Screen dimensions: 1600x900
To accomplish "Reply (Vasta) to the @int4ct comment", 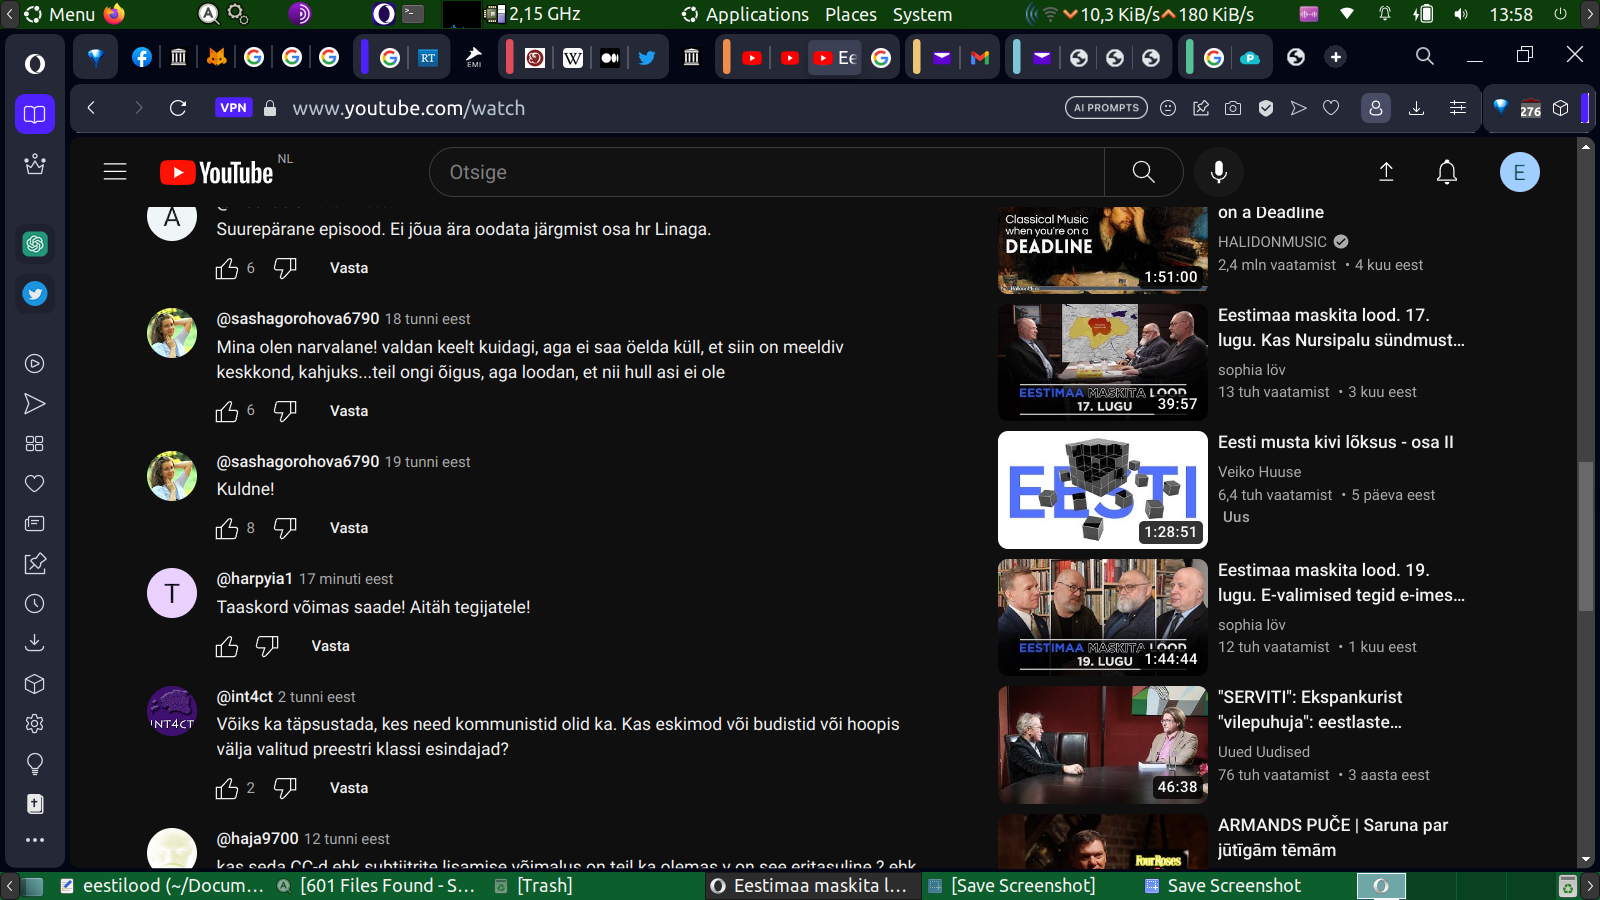I will click(349, 788).
